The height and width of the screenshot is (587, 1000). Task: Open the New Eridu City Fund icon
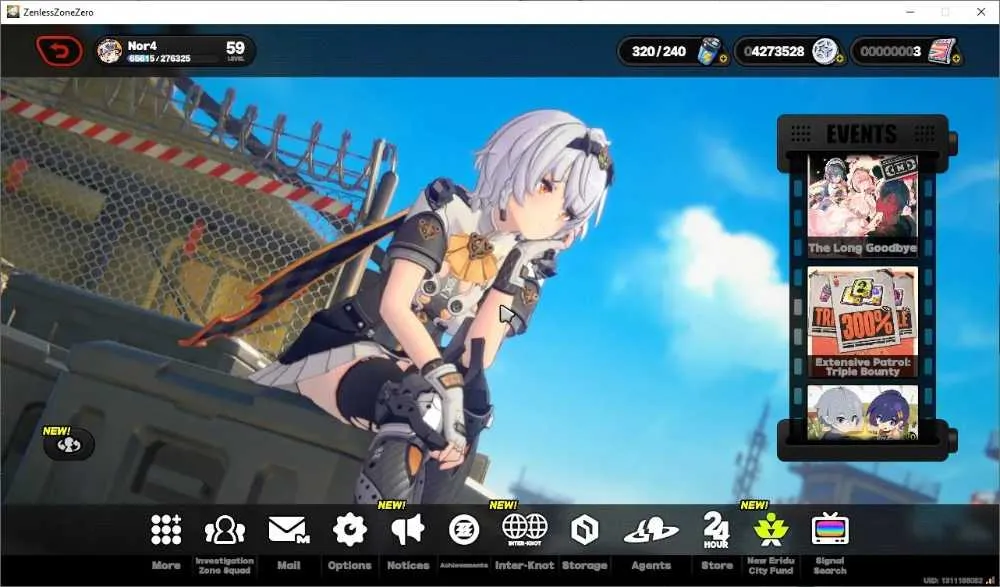(770, 529)
